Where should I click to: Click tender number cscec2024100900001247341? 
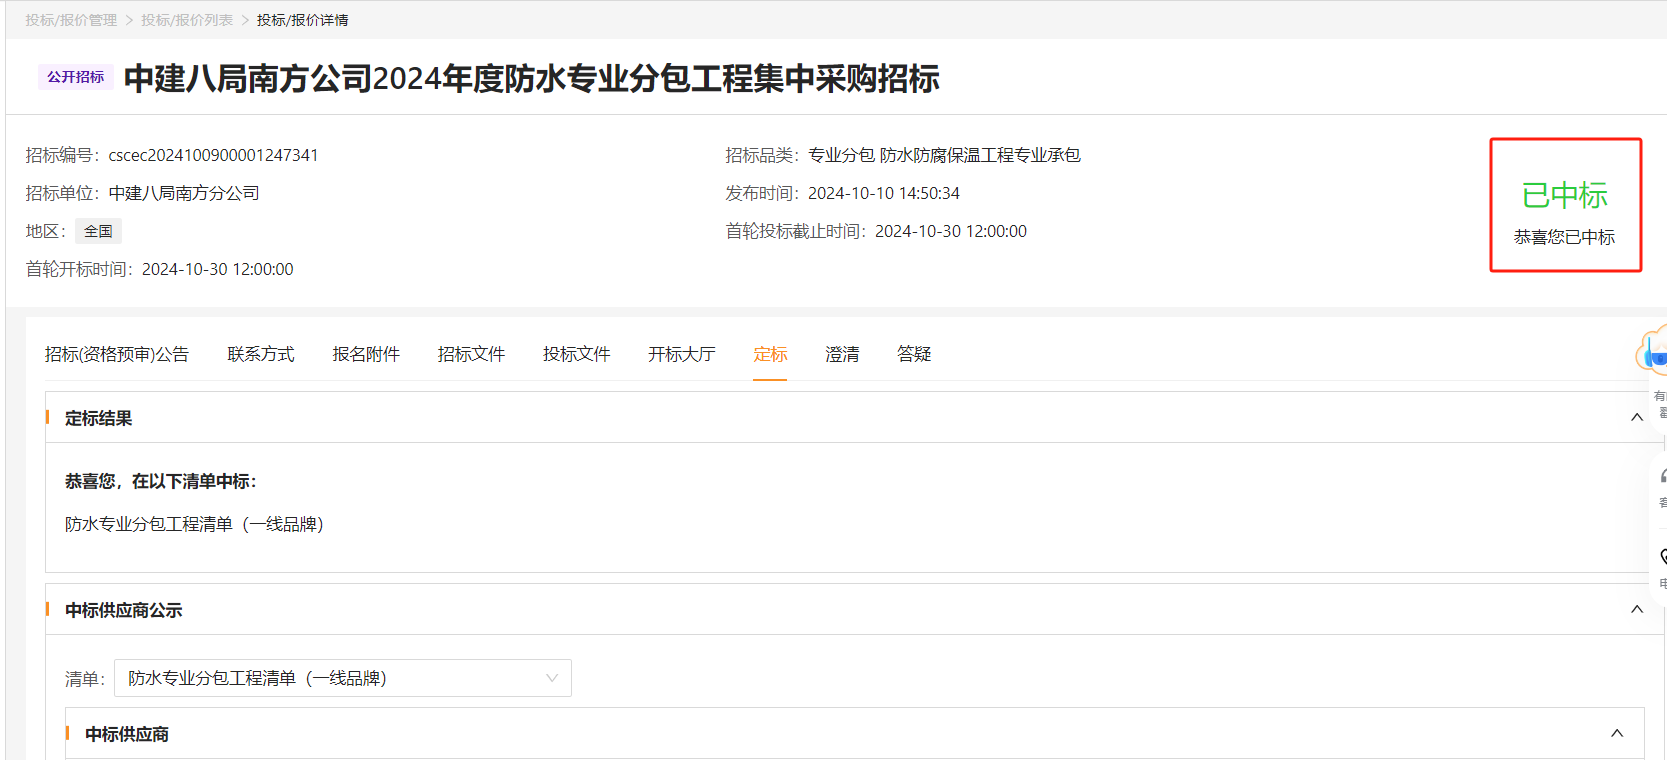pos(213,155)
